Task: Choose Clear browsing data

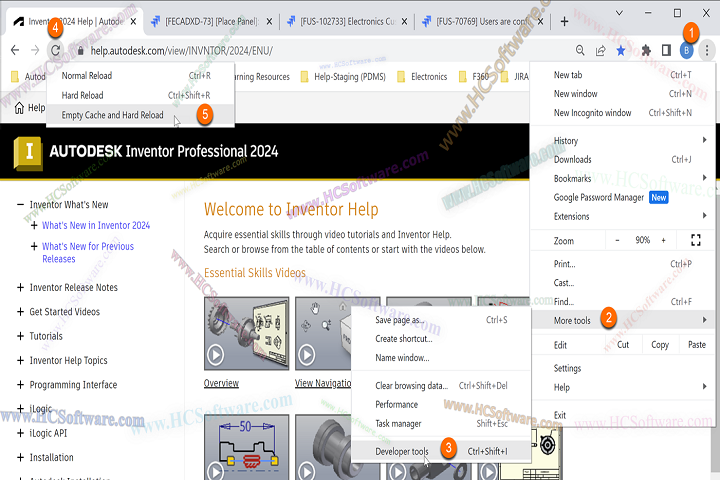Action: 441,386
